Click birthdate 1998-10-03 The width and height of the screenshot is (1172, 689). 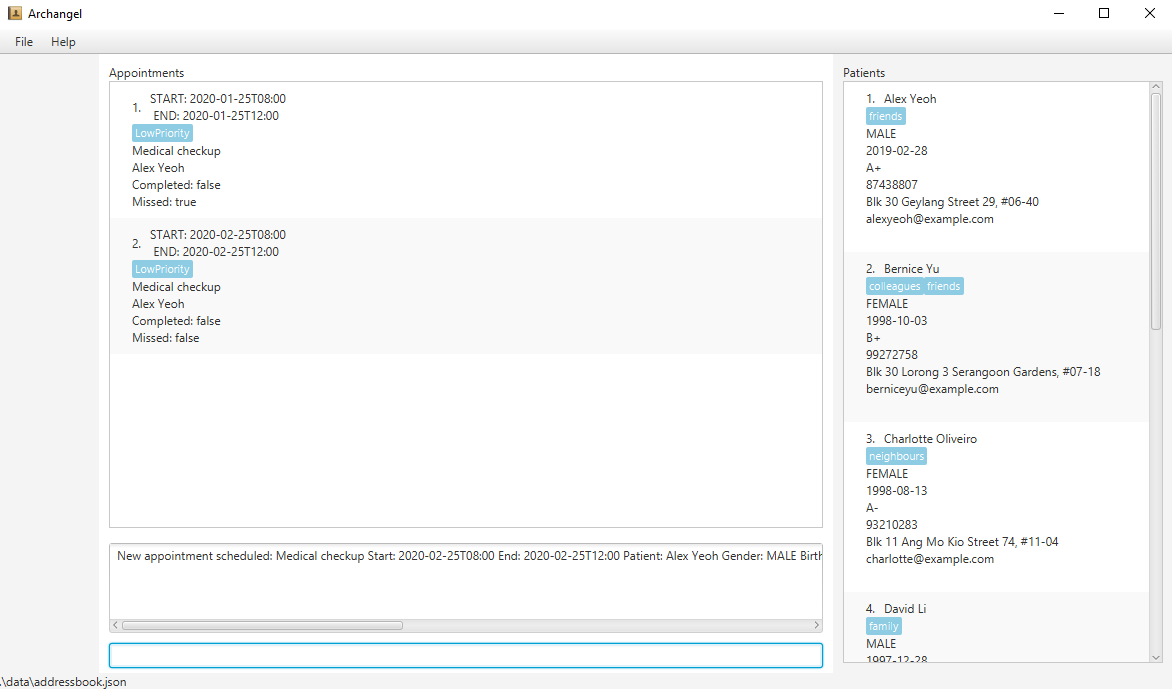896,321
